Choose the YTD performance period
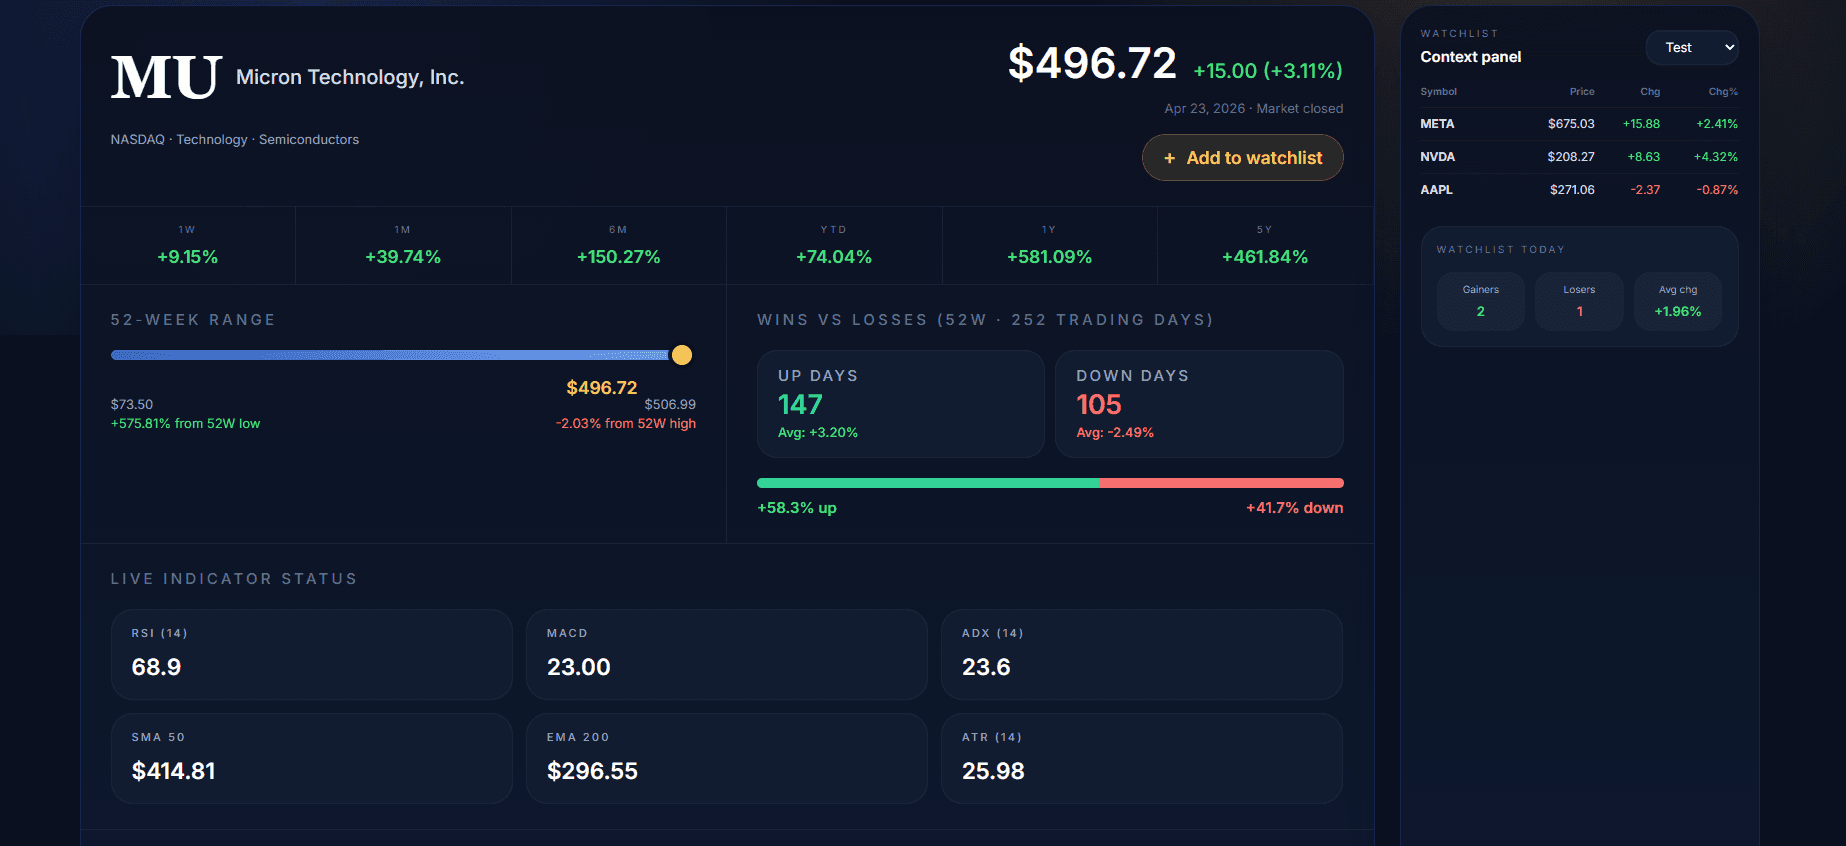1846x846 pixels. (x=834, y=246)
